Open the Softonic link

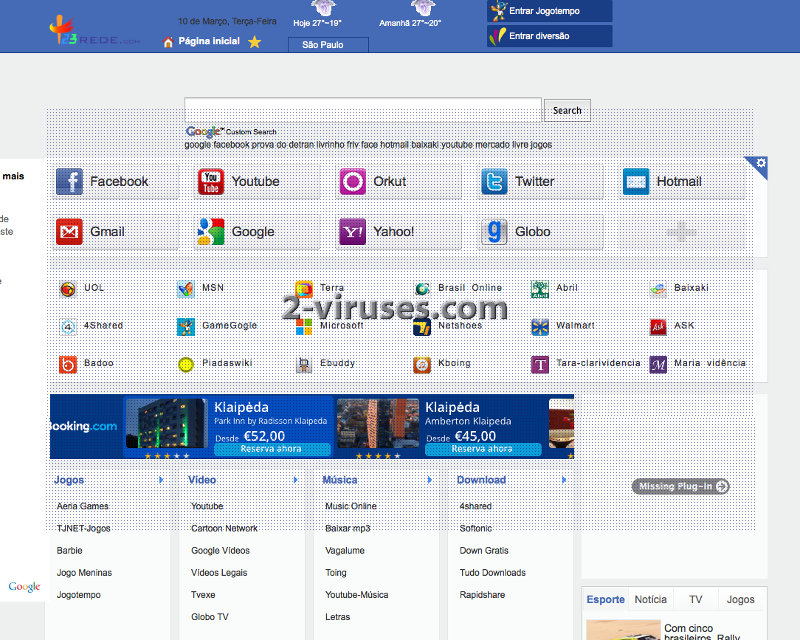pyautogui.click(x=476, y=529)
